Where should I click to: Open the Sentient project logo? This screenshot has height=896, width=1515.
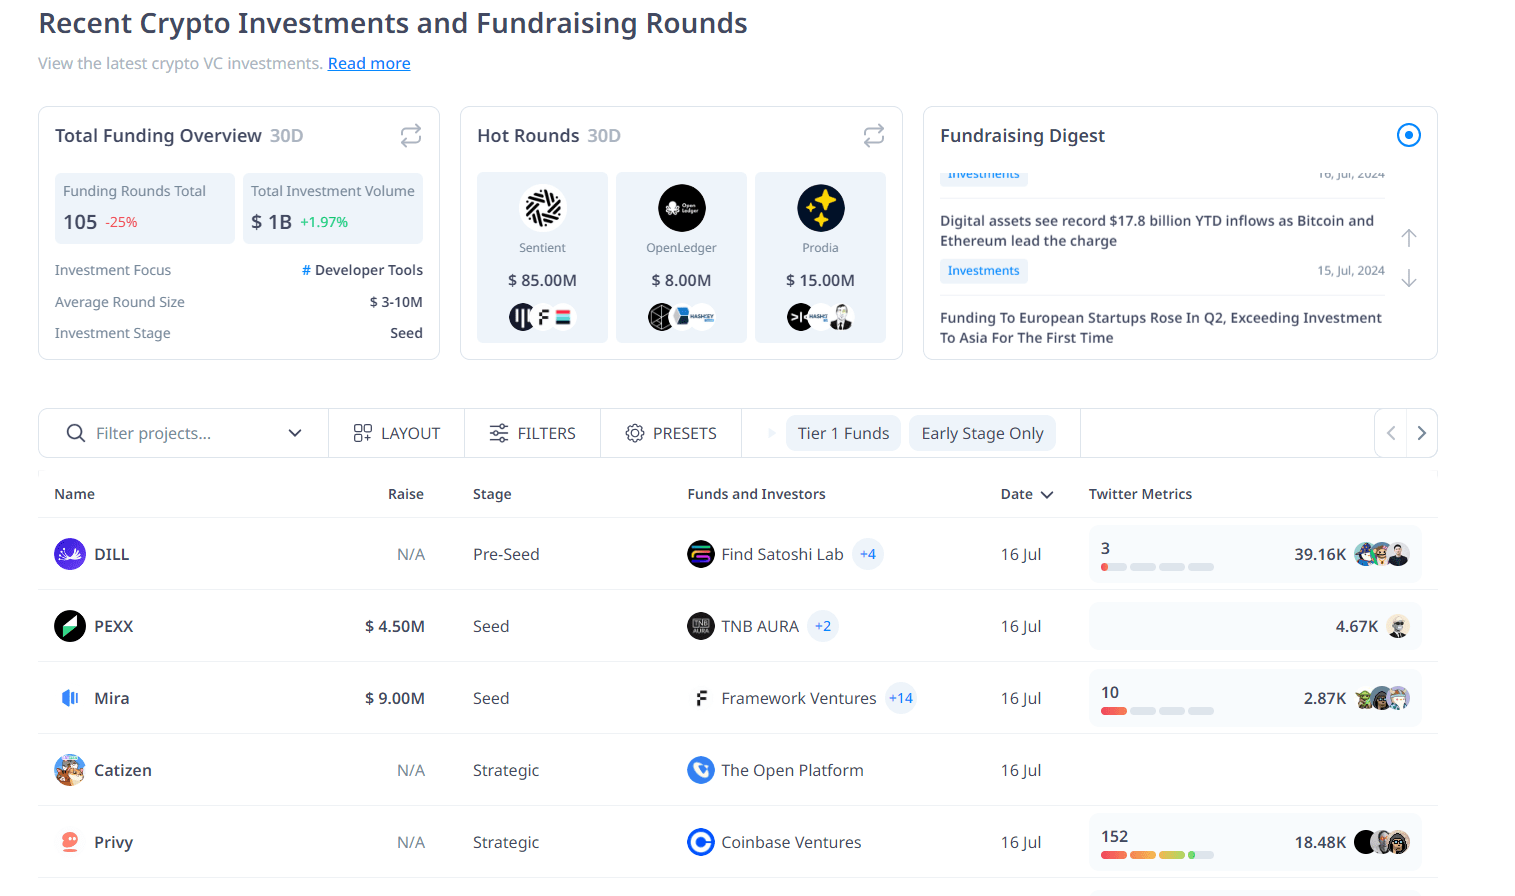point(542,208)
